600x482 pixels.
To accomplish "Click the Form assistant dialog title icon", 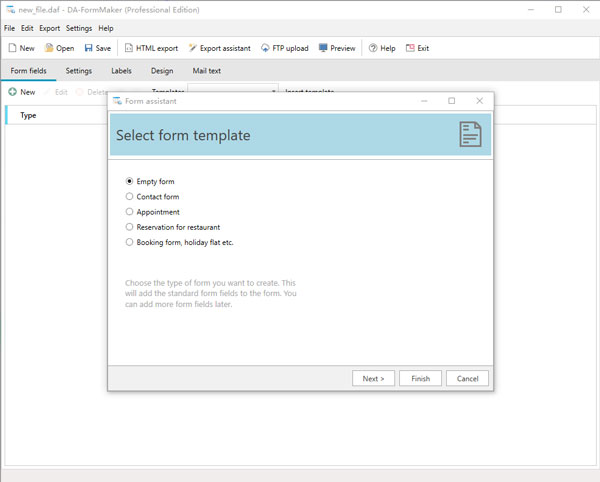I will pyautogui.click(x=117, y=101).
